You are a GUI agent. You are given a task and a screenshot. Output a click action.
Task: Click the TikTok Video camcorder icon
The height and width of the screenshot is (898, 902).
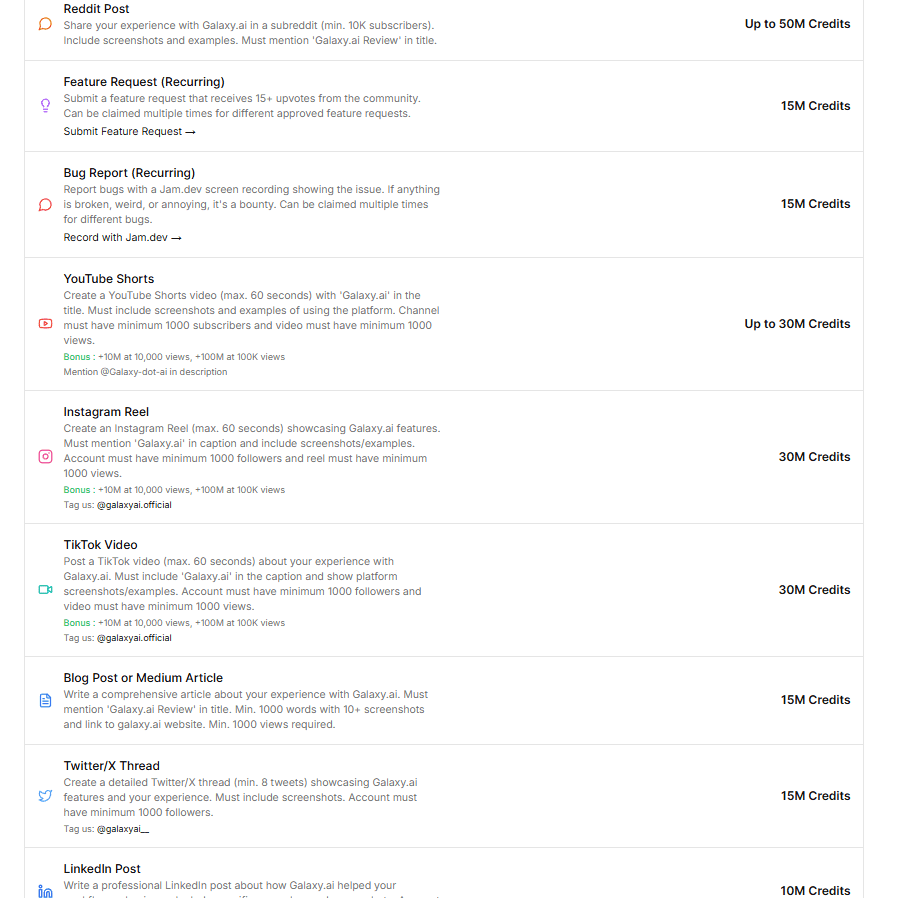tap(45, 590)
